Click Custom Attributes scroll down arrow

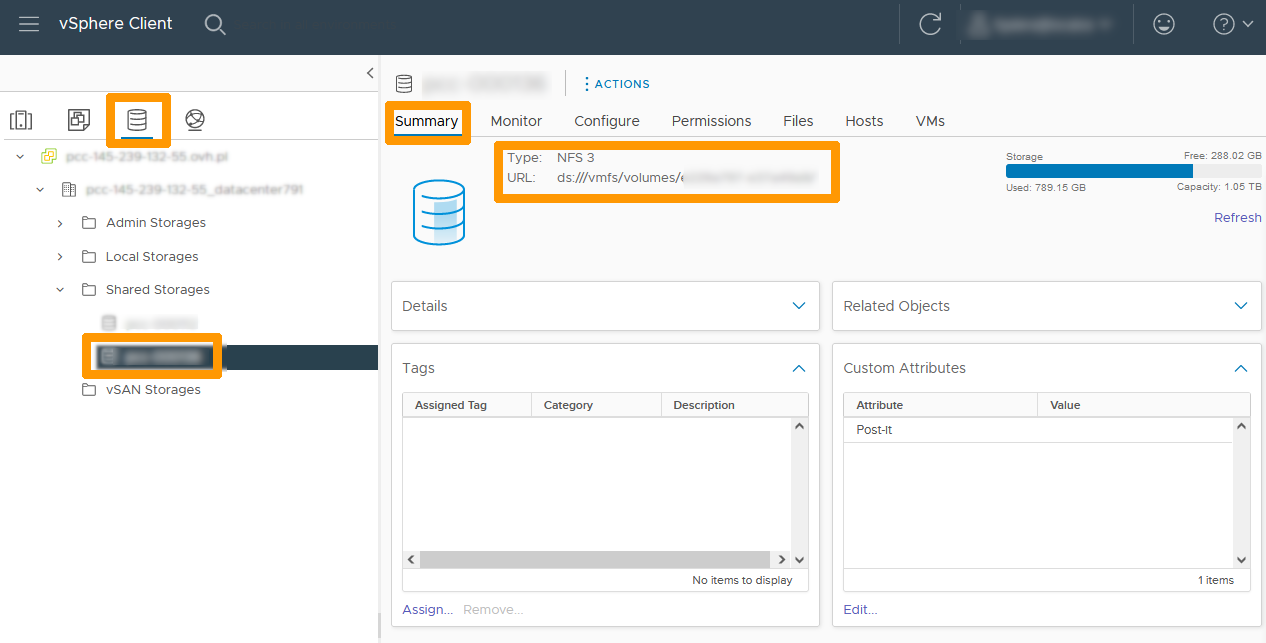click(1241, 560)
